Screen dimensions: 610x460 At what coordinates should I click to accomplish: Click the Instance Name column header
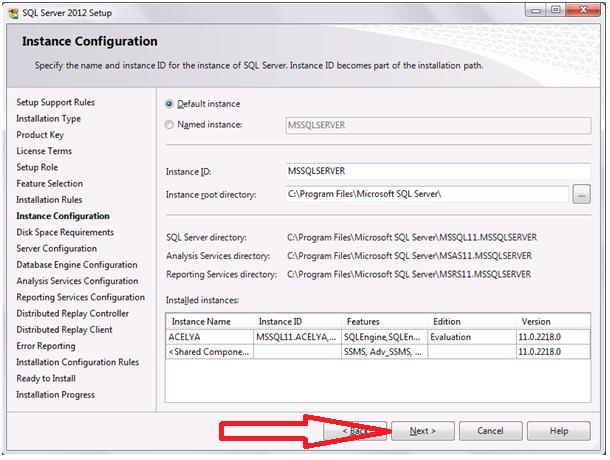pos(210,321)
